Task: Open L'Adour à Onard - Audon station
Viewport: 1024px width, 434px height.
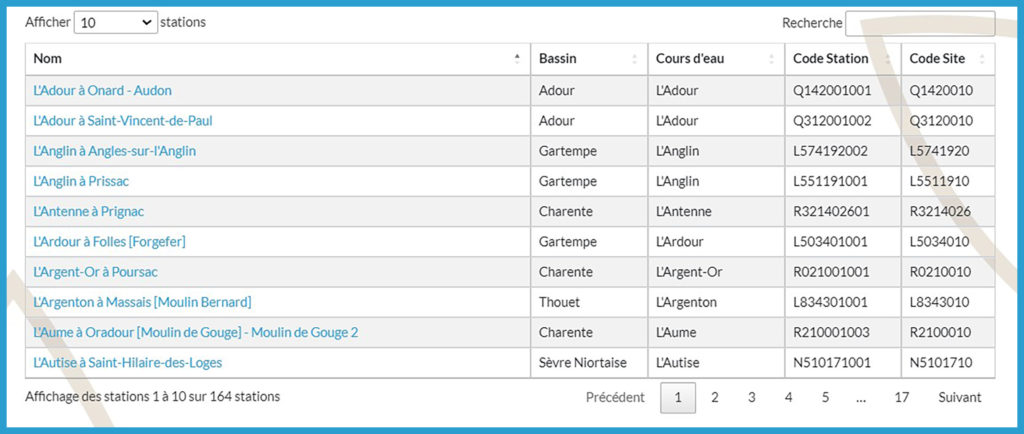Action: click(102, 90)
